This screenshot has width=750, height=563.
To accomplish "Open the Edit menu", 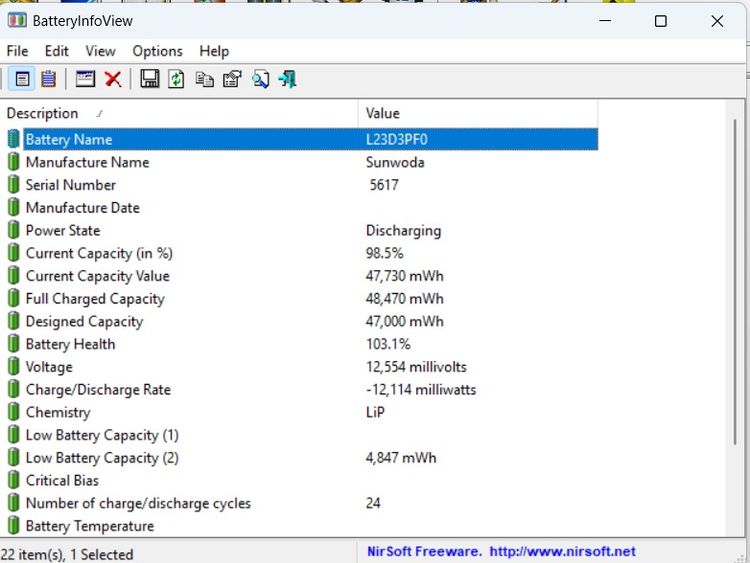I will [x=56, y=51].
